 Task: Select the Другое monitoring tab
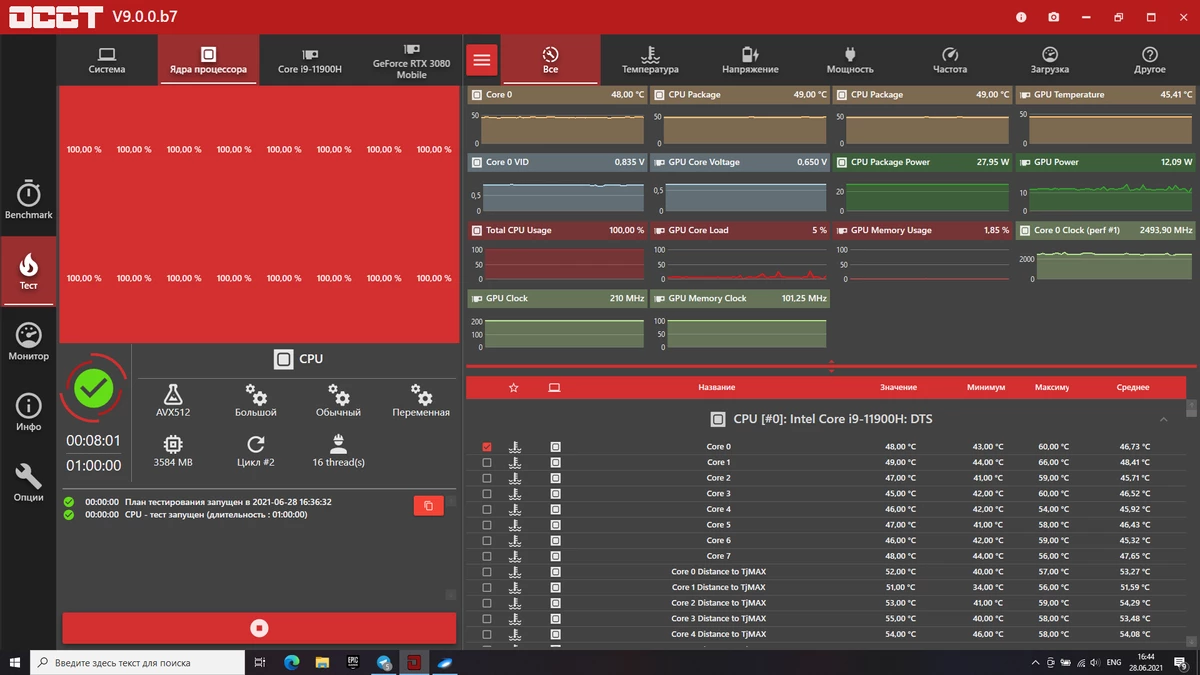coord(1150,60)
